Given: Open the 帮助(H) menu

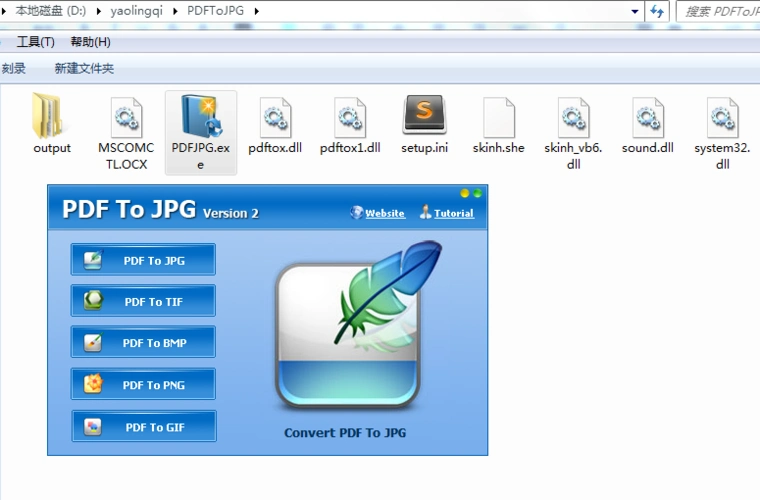Looking at the screenshot, I should click(x=91, y=42).
